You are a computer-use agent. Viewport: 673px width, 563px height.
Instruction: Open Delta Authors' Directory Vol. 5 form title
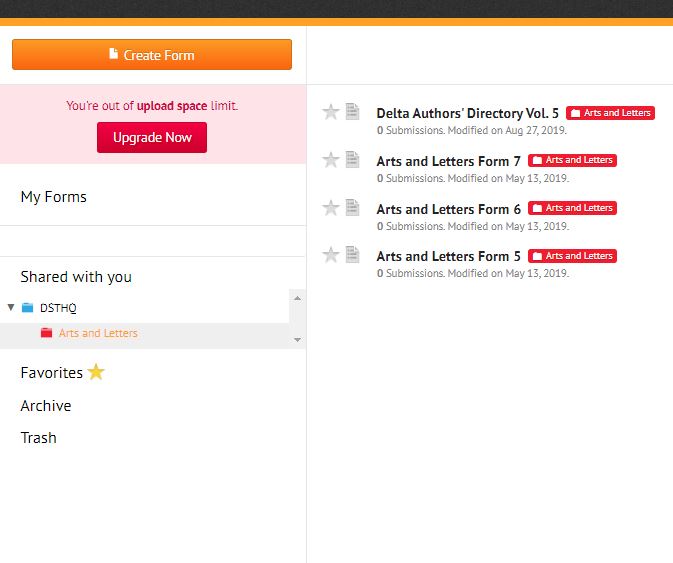click(x=468, y=113)
